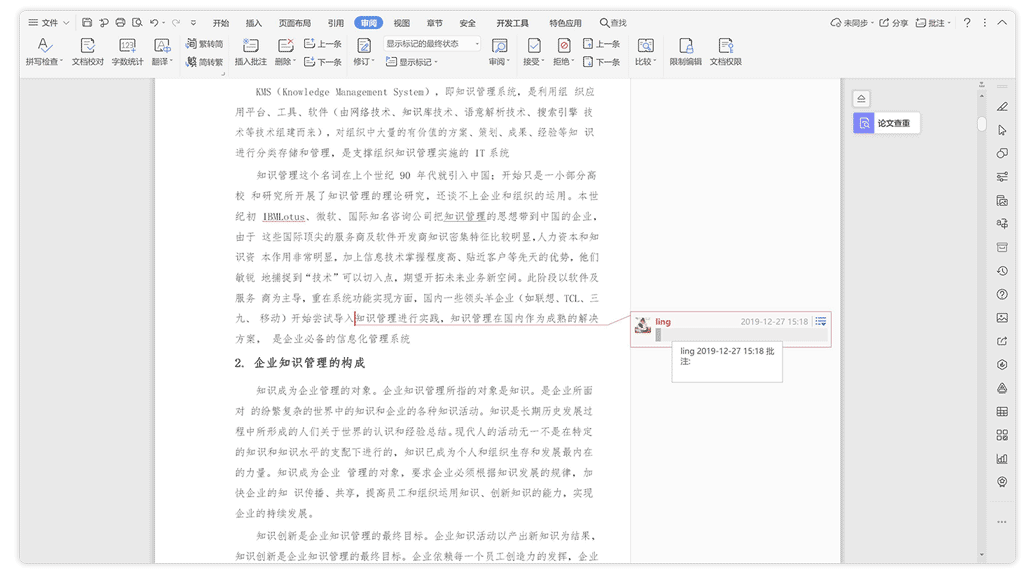The height and width of the screenshot is (574, 1033).
Task: Switch to the 开发工具 tab
Action: [512, 22]
